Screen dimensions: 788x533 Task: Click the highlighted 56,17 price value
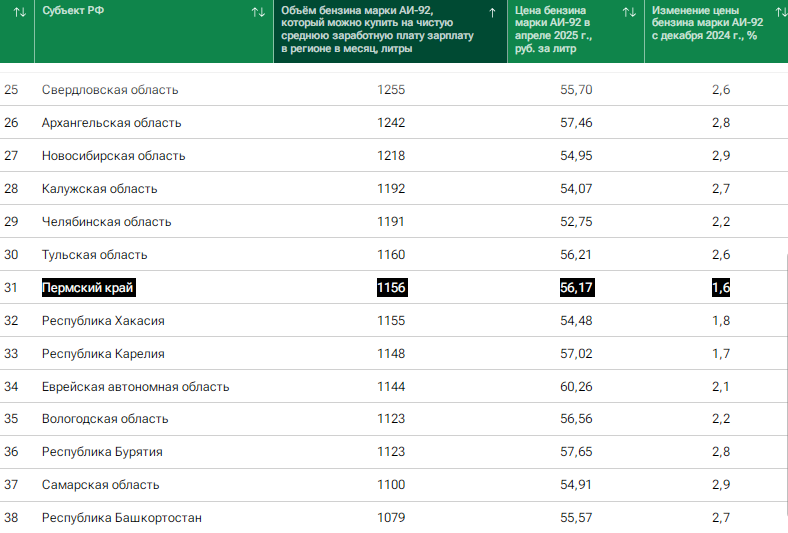(x=576, y=288)
